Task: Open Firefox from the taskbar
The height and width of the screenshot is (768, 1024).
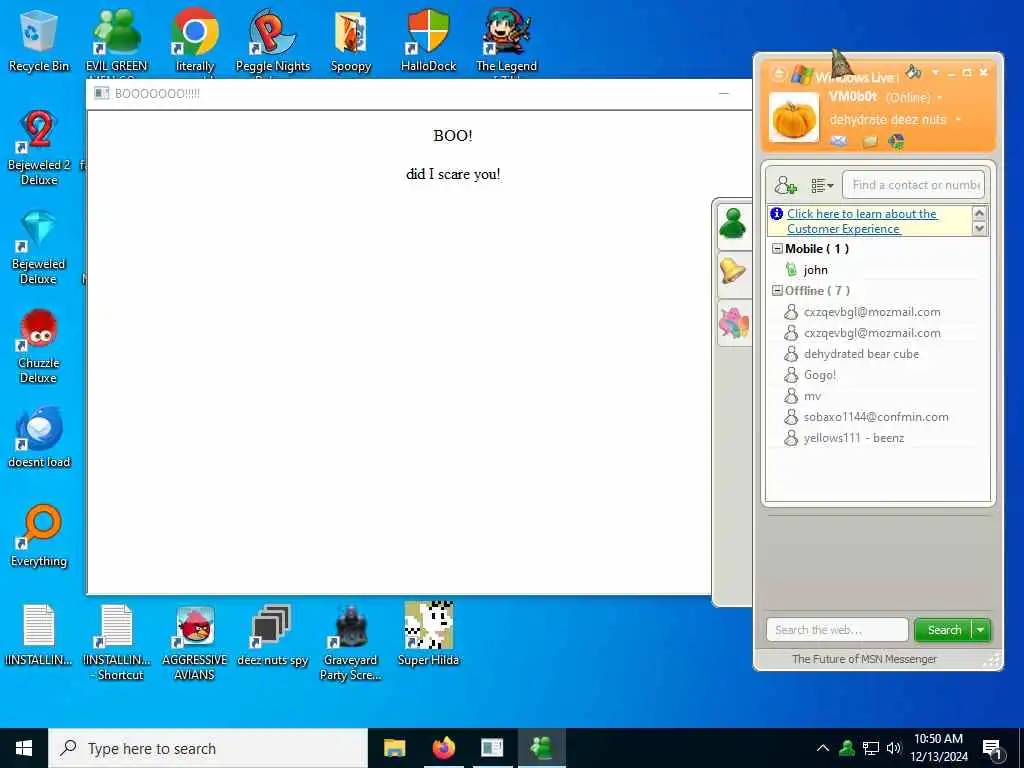Action: click(443, 748)
